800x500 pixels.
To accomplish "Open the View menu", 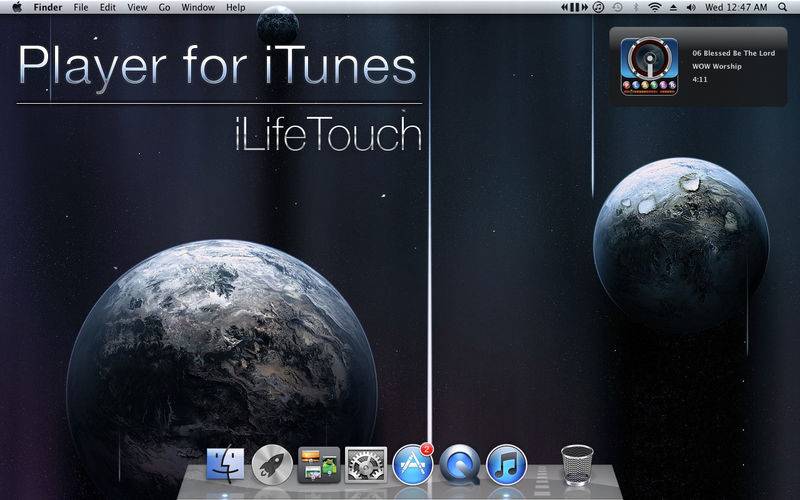I will point(137,7).
